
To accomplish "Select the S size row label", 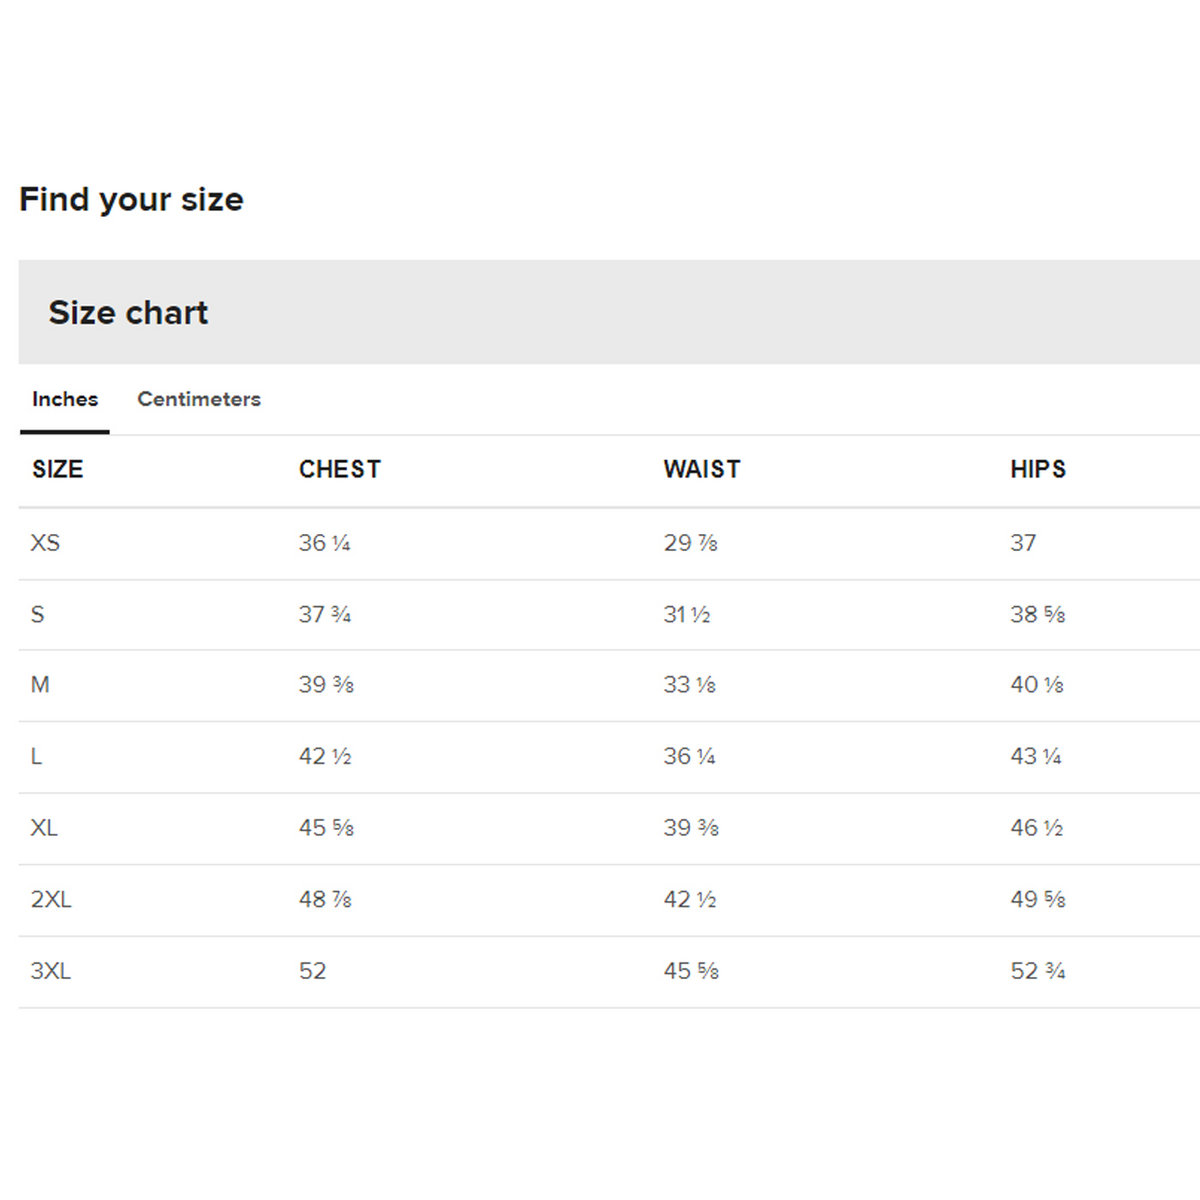I will 38,614.
